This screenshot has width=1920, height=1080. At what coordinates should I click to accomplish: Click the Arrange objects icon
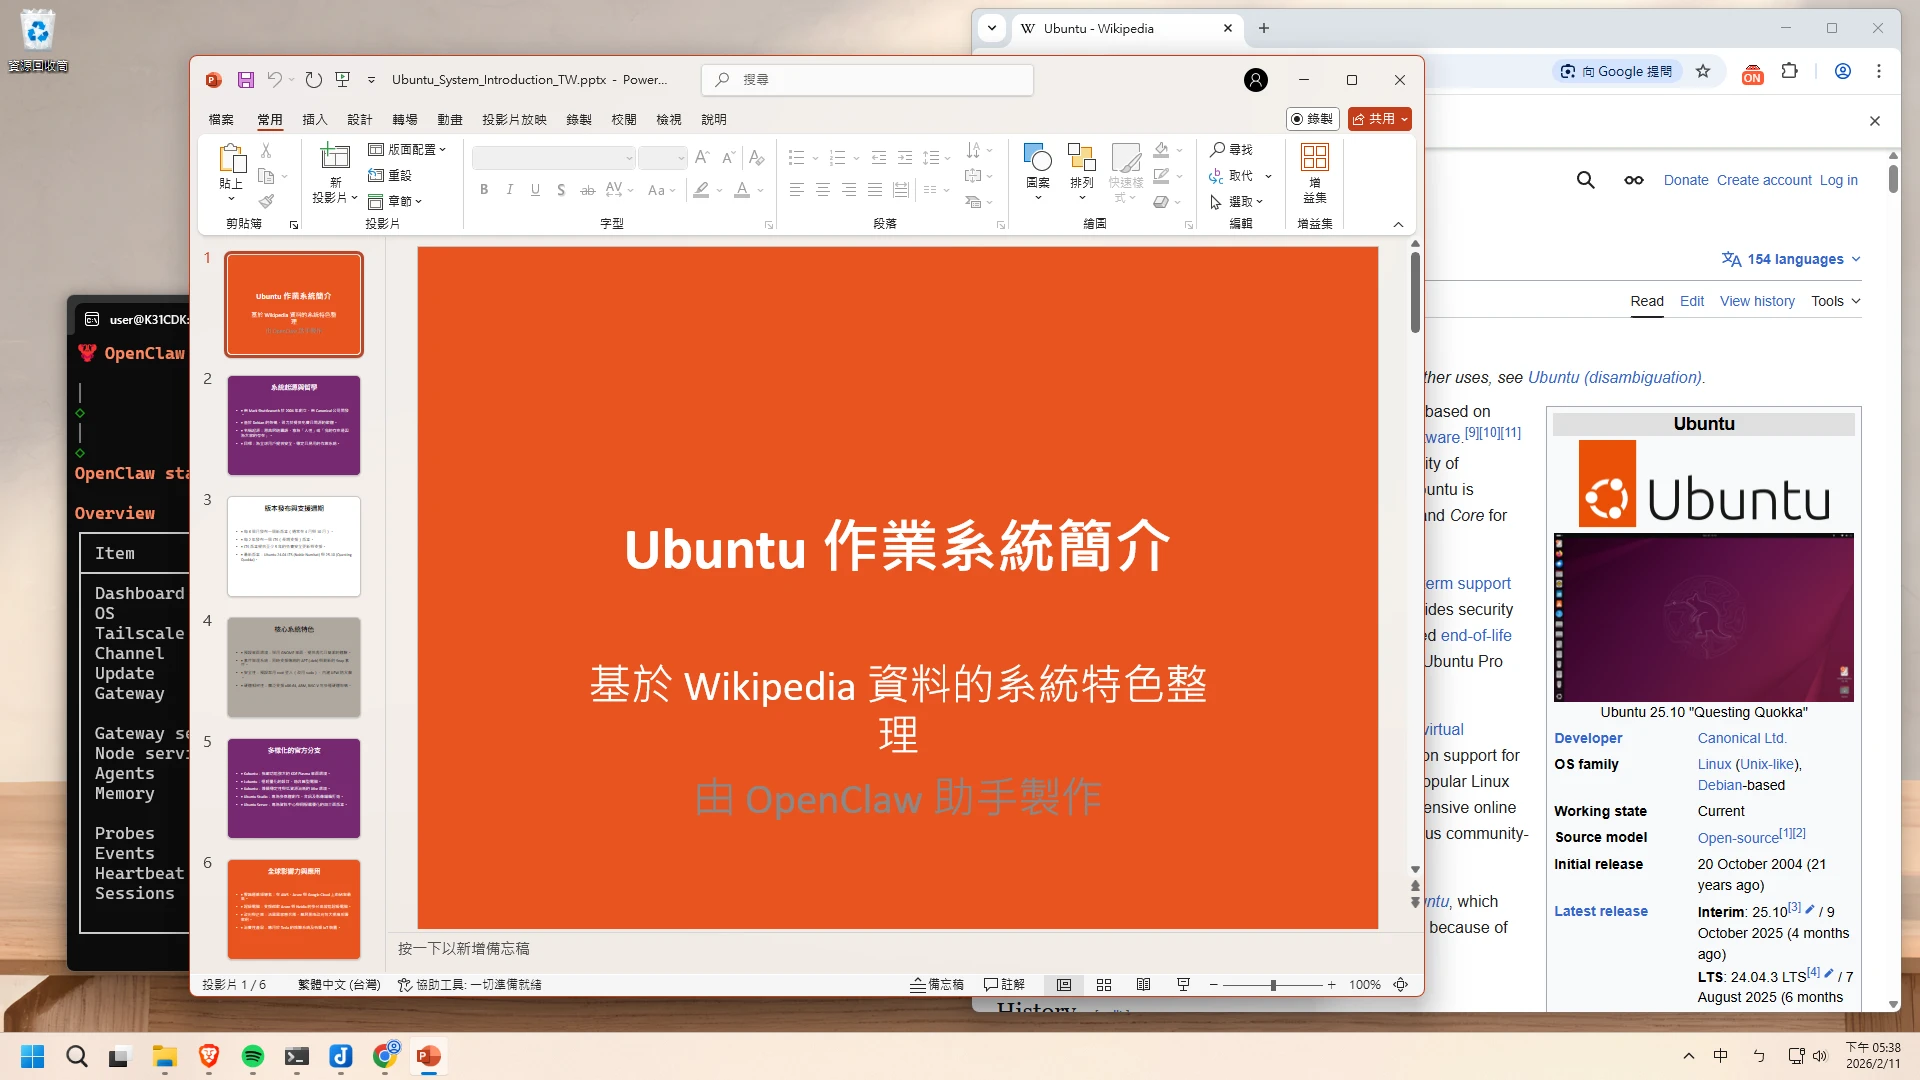pos(1081,158)
